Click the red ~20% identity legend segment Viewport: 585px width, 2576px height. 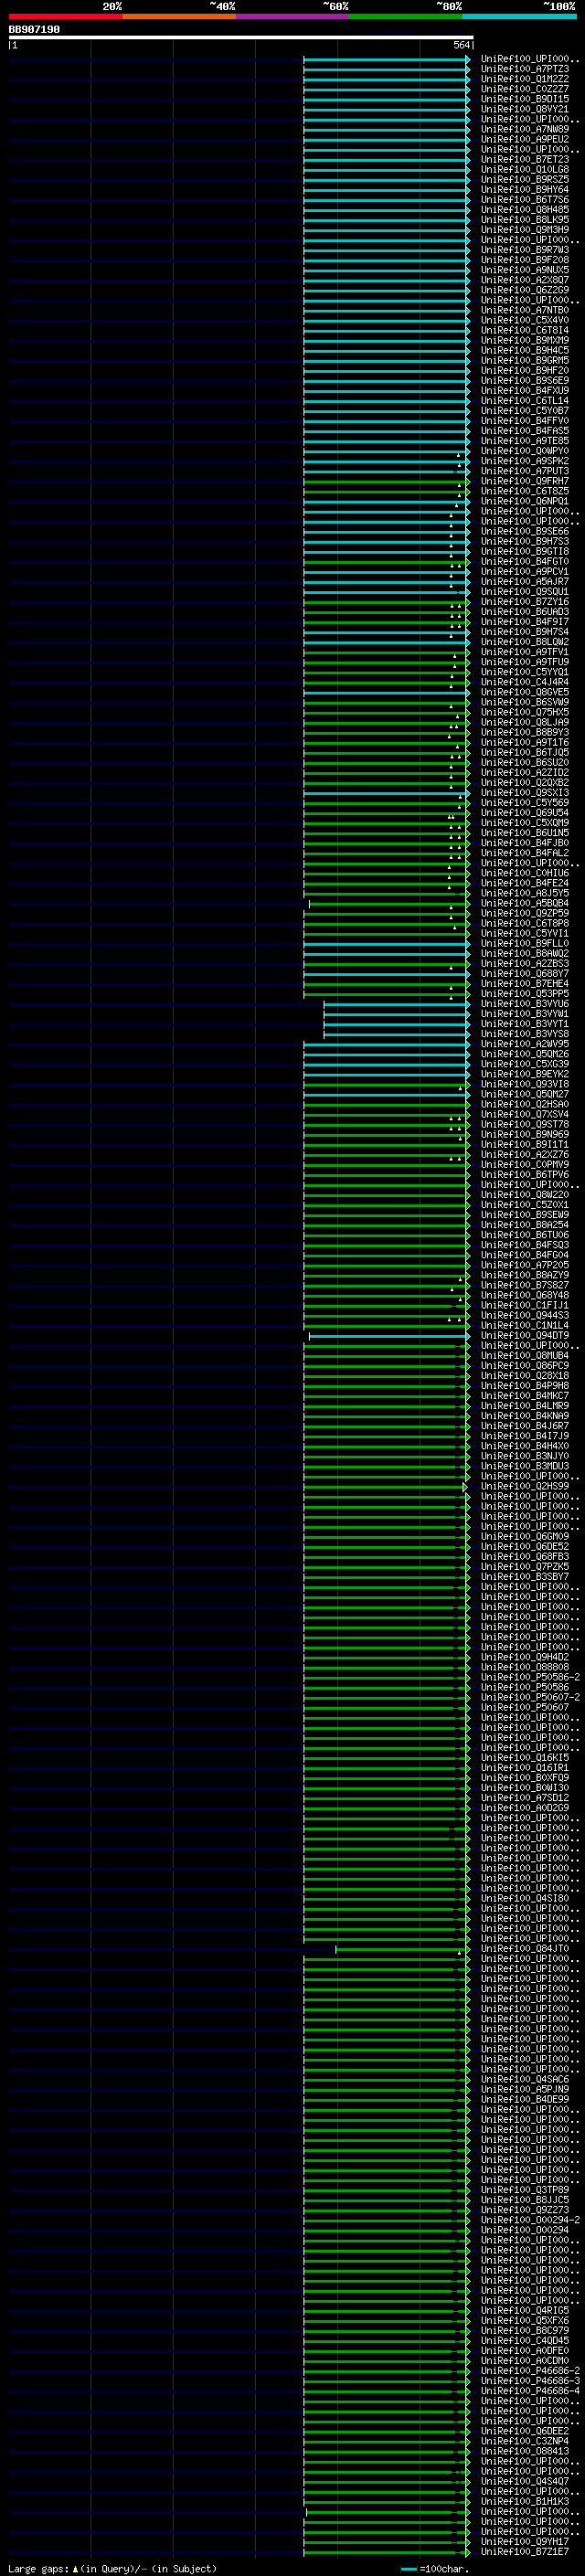[65, 16]
